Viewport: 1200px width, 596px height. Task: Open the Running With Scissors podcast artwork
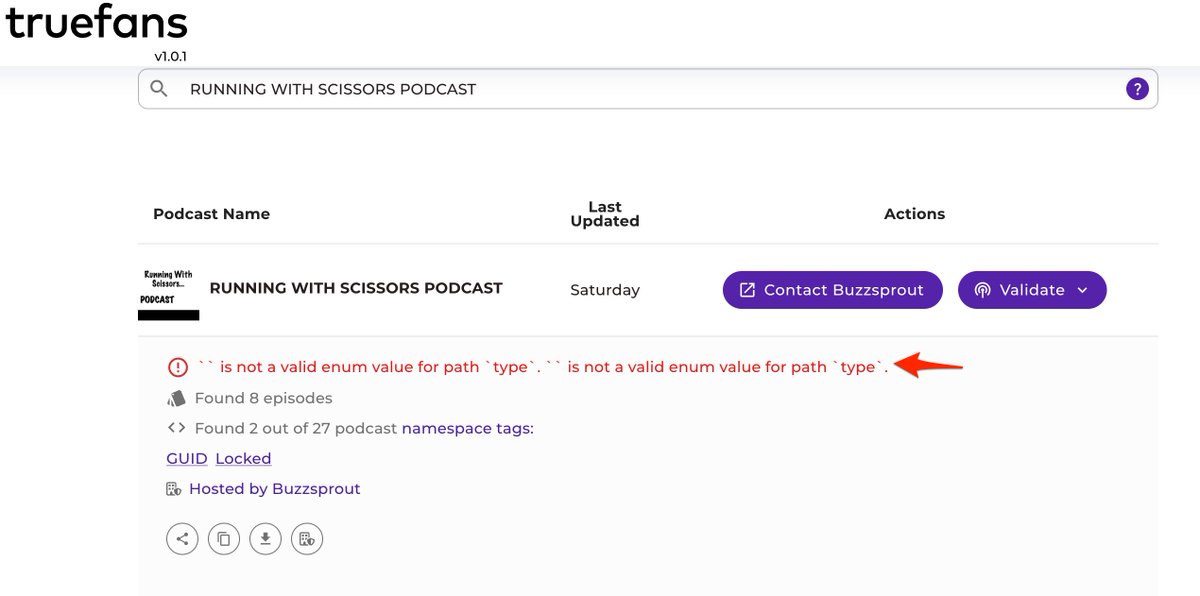pyautogui.click(x=168, y=293)
